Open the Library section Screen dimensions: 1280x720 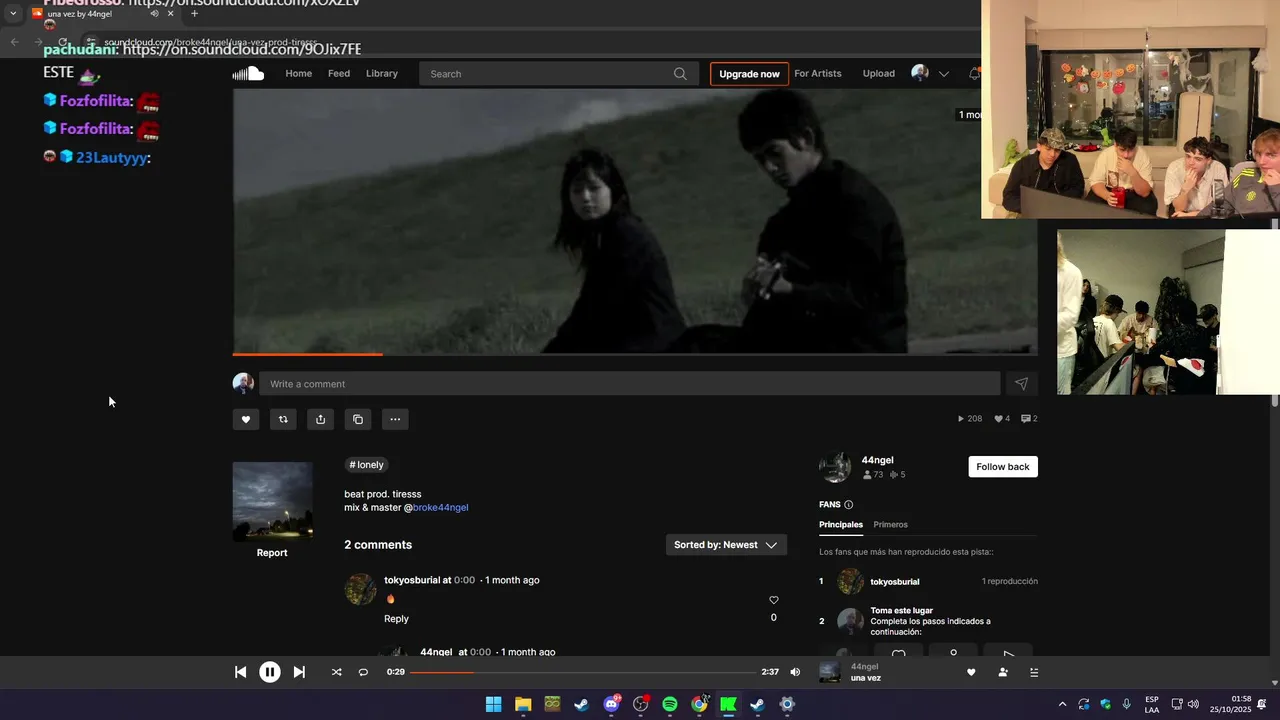point(382,73)
